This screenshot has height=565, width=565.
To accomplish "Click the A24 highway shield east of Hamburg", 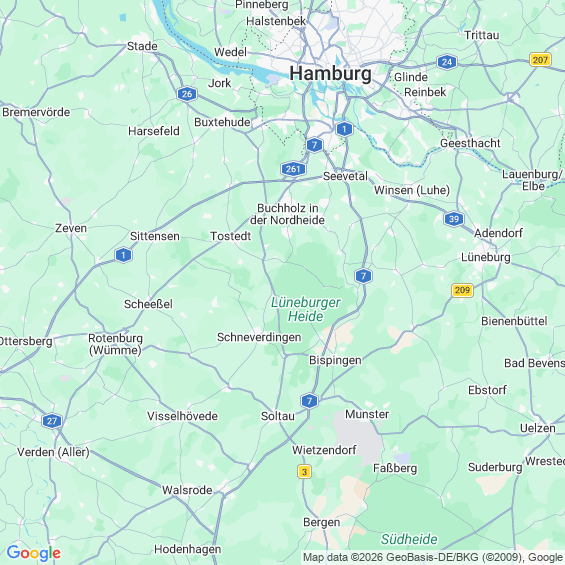I will coord(447,62).
